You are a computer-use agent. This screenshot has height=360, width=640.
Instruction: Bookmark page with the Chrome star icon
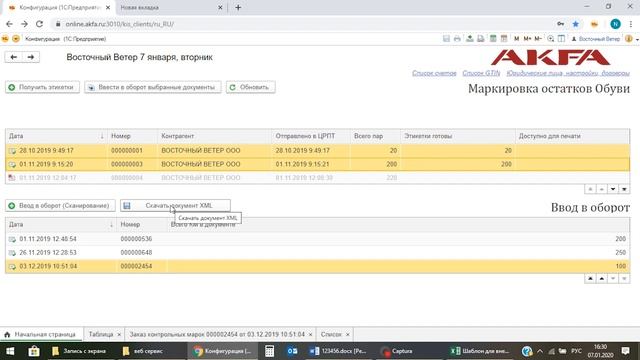coord(576,24)
